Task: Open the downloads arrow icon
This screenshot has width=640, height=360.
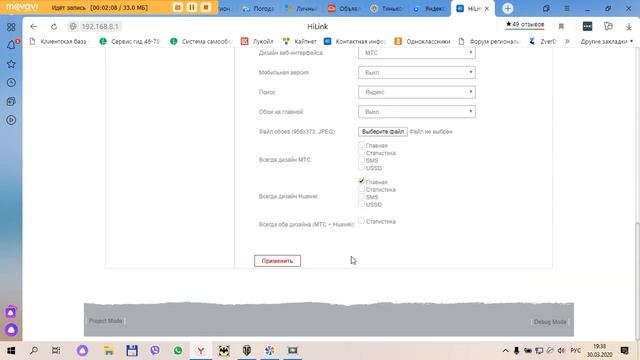Action: (x=629, y=27)
